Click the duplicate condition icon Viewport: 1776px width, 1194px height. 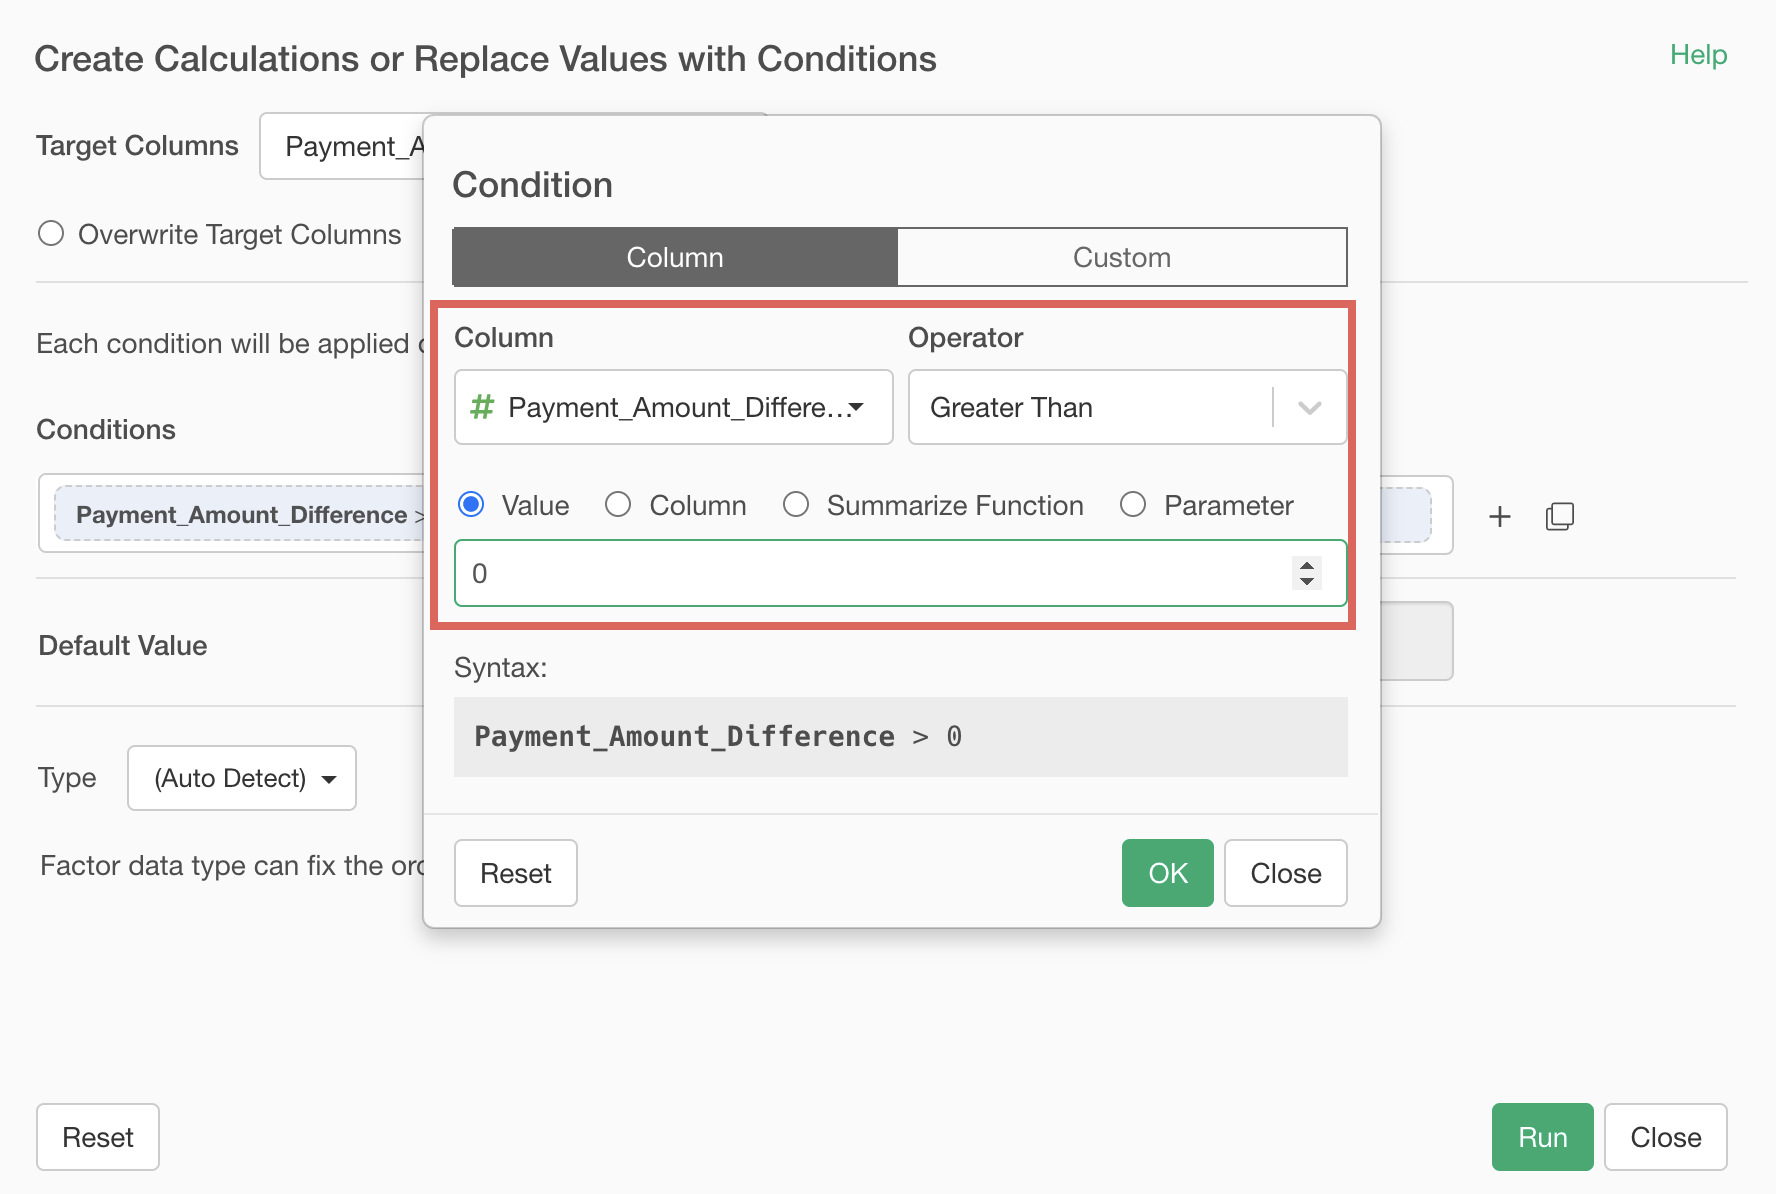pos(1559,517)
